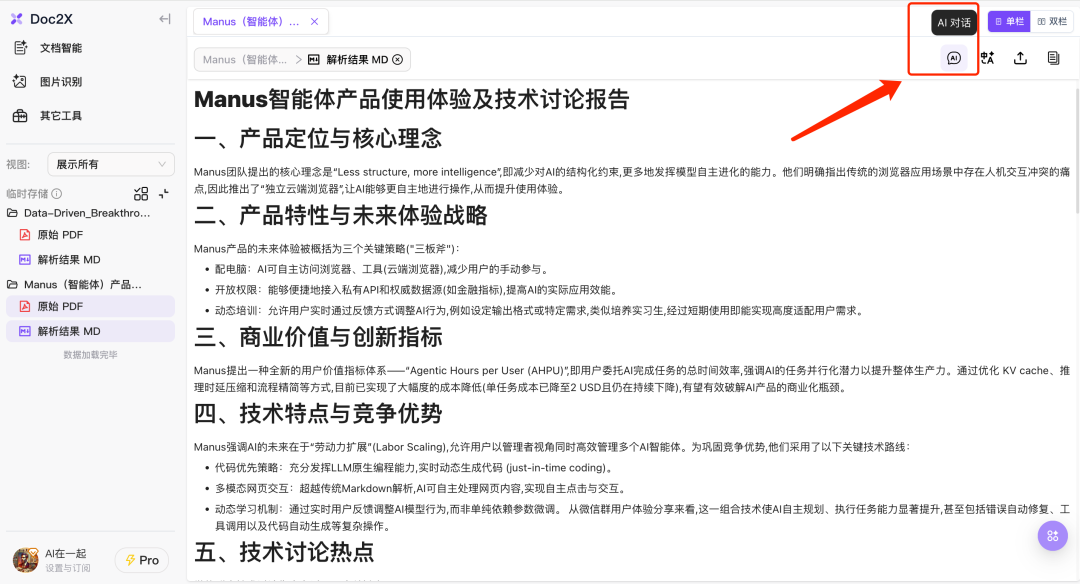Click the bullet line starting with 代码优先策略

414,468
